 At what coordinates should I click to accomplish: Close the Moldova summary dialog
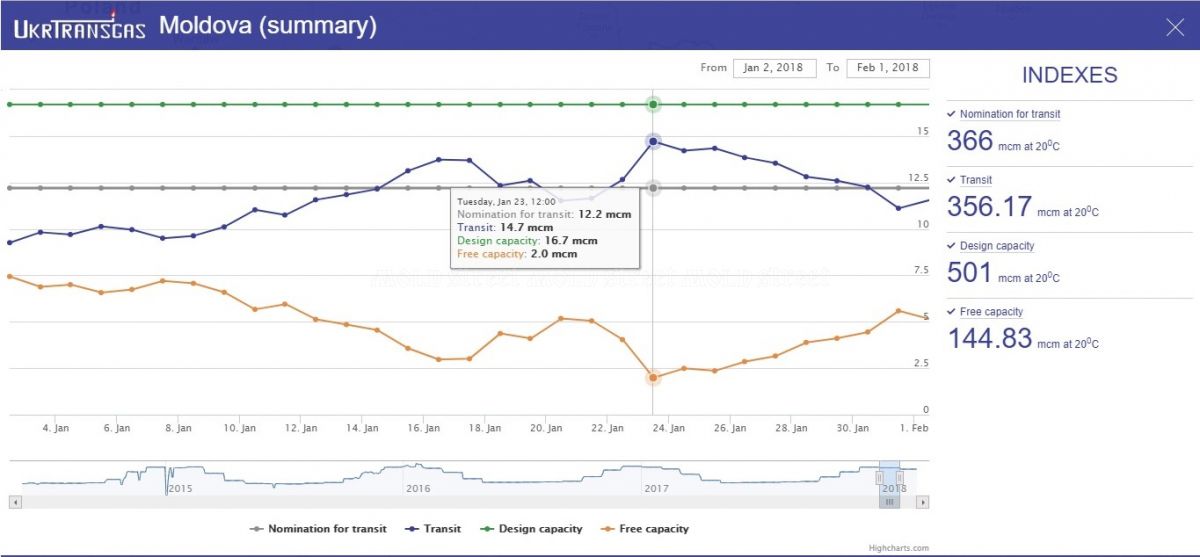pos(1175,27)
